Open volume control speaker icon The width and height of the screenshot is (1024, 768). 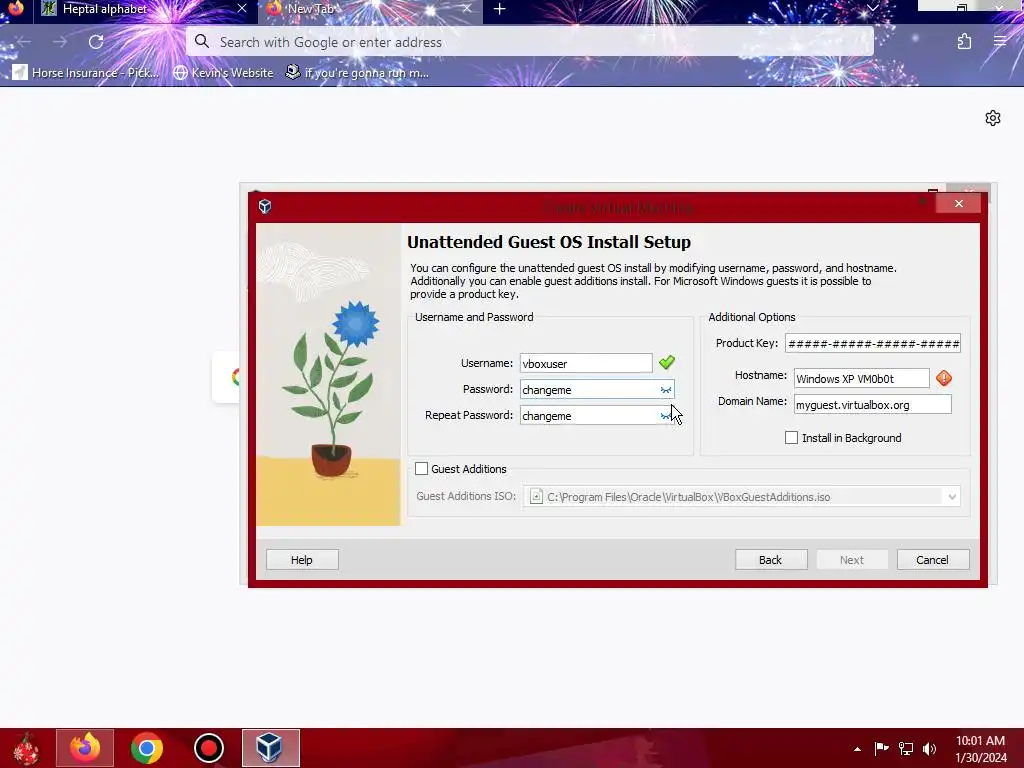929,748
